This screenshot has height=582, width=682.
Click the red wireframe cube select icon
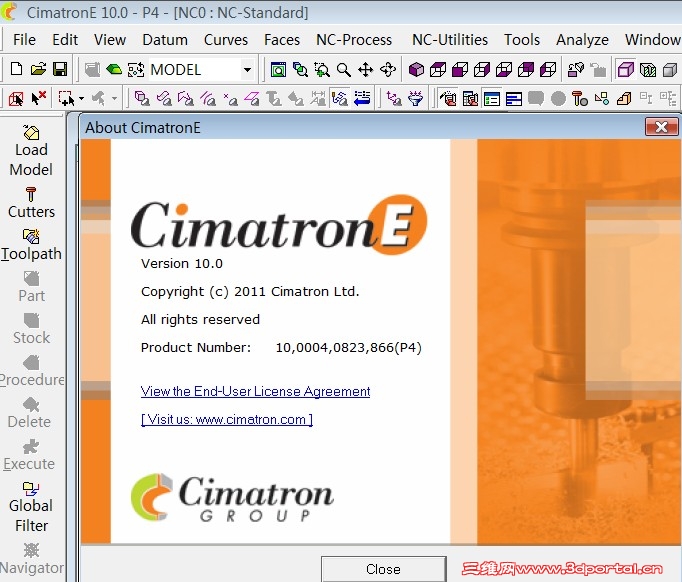click(x=16, y=99)
